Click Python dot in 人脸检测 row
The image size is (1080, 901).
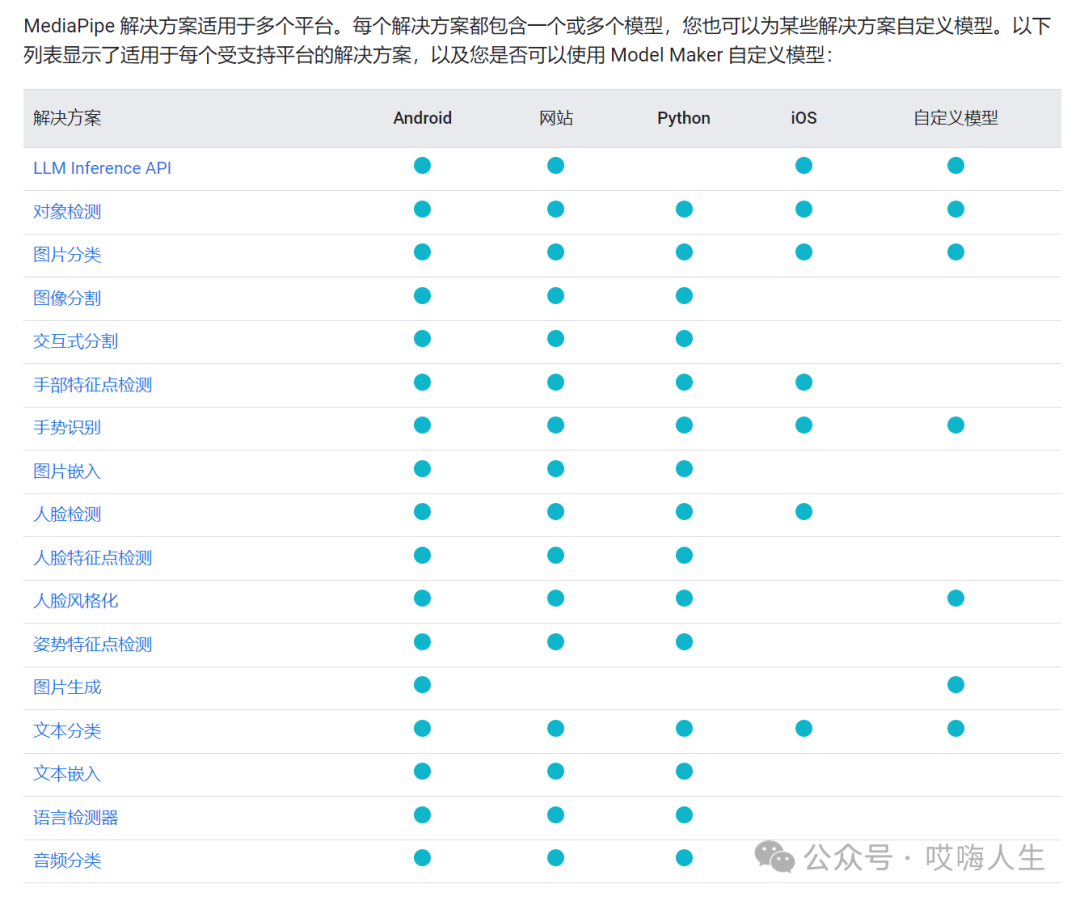684,512
